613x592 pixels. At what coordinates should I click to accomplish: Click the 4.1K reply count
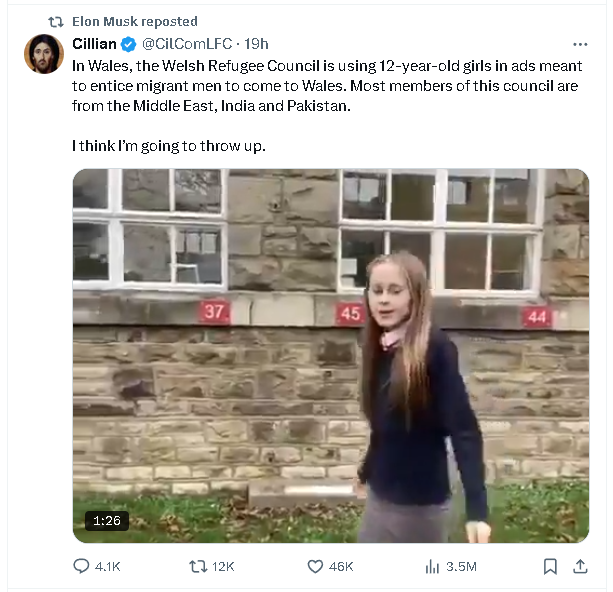pos(107,567)
